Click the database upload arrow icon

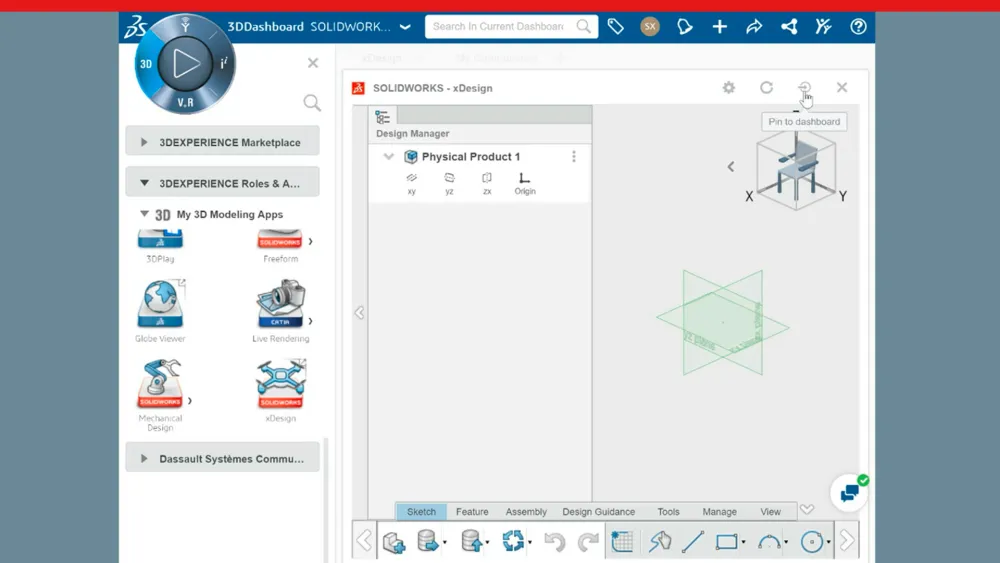(x=471, y=541)
